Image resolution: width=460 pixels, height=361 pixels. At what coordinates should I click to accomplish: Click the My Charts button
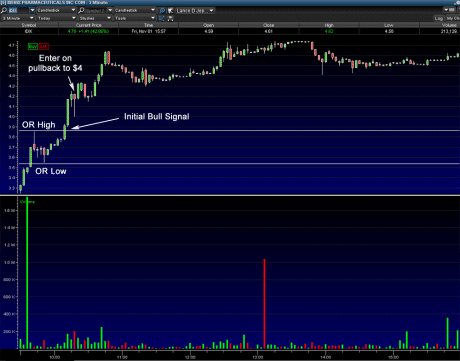(x=453, y=18)
